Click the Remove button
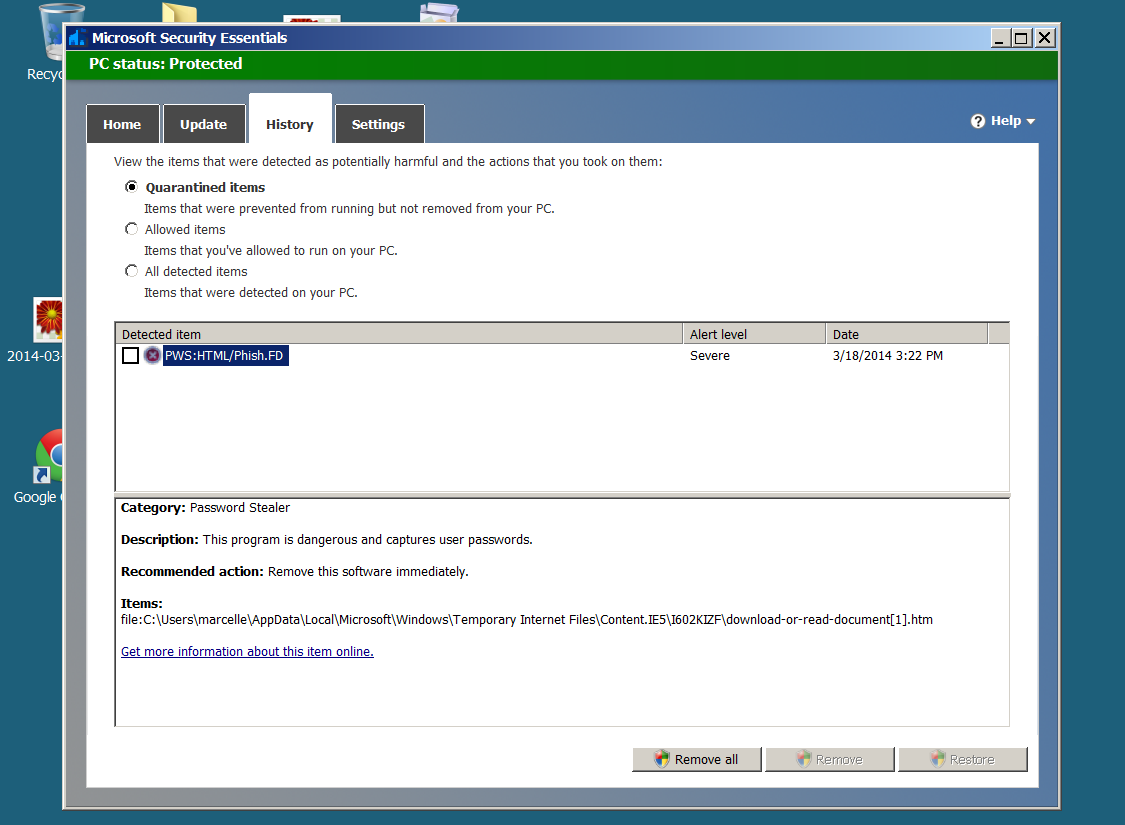The width and height of the screenshot is (1125, 825). (830, 759)
